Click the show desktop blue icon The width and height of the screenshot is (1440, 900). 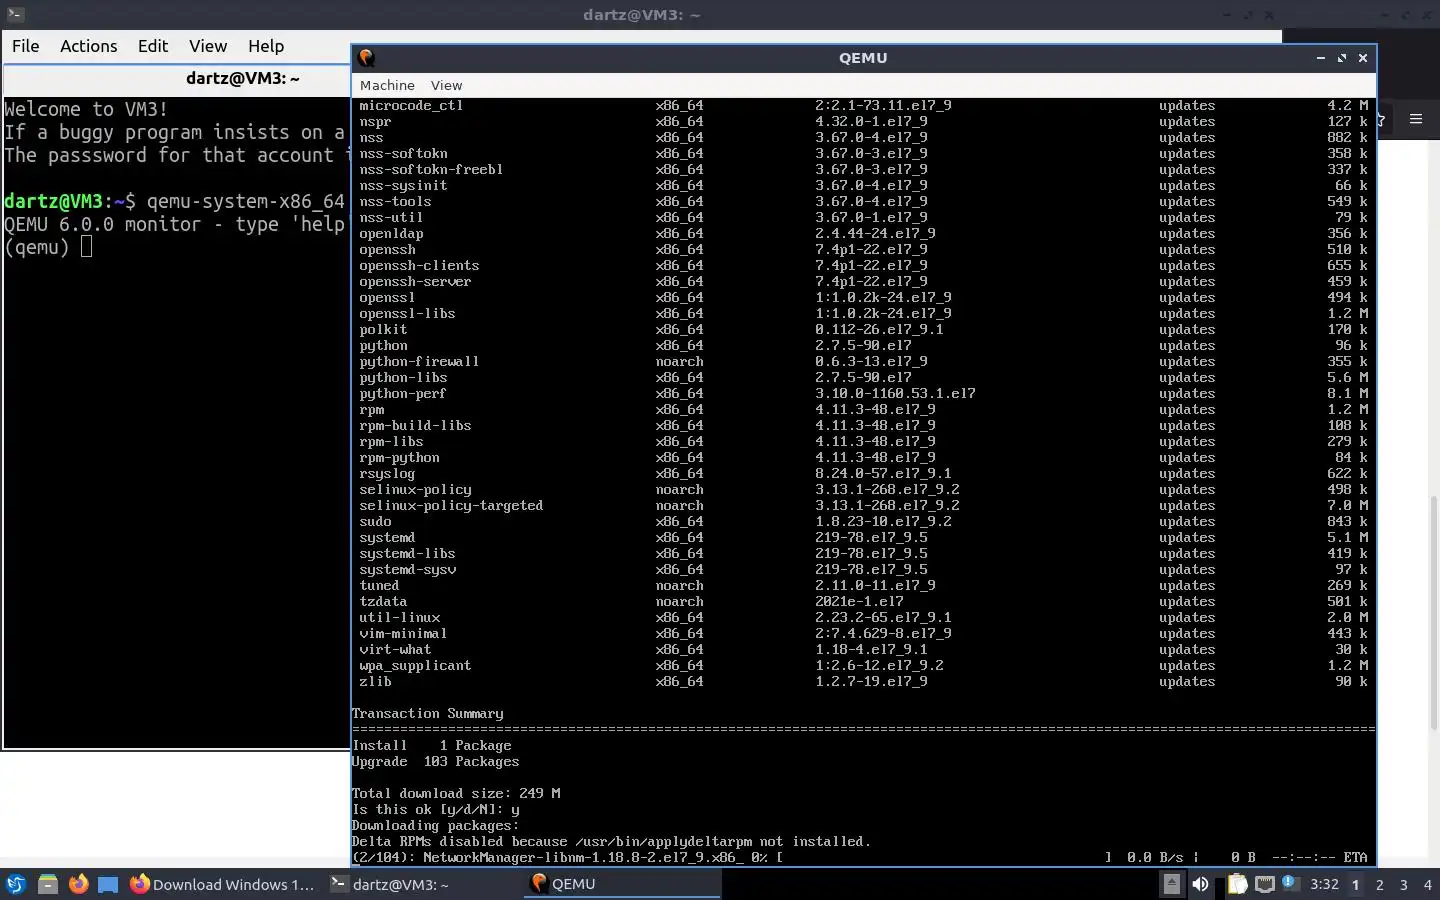coord(108,884)
